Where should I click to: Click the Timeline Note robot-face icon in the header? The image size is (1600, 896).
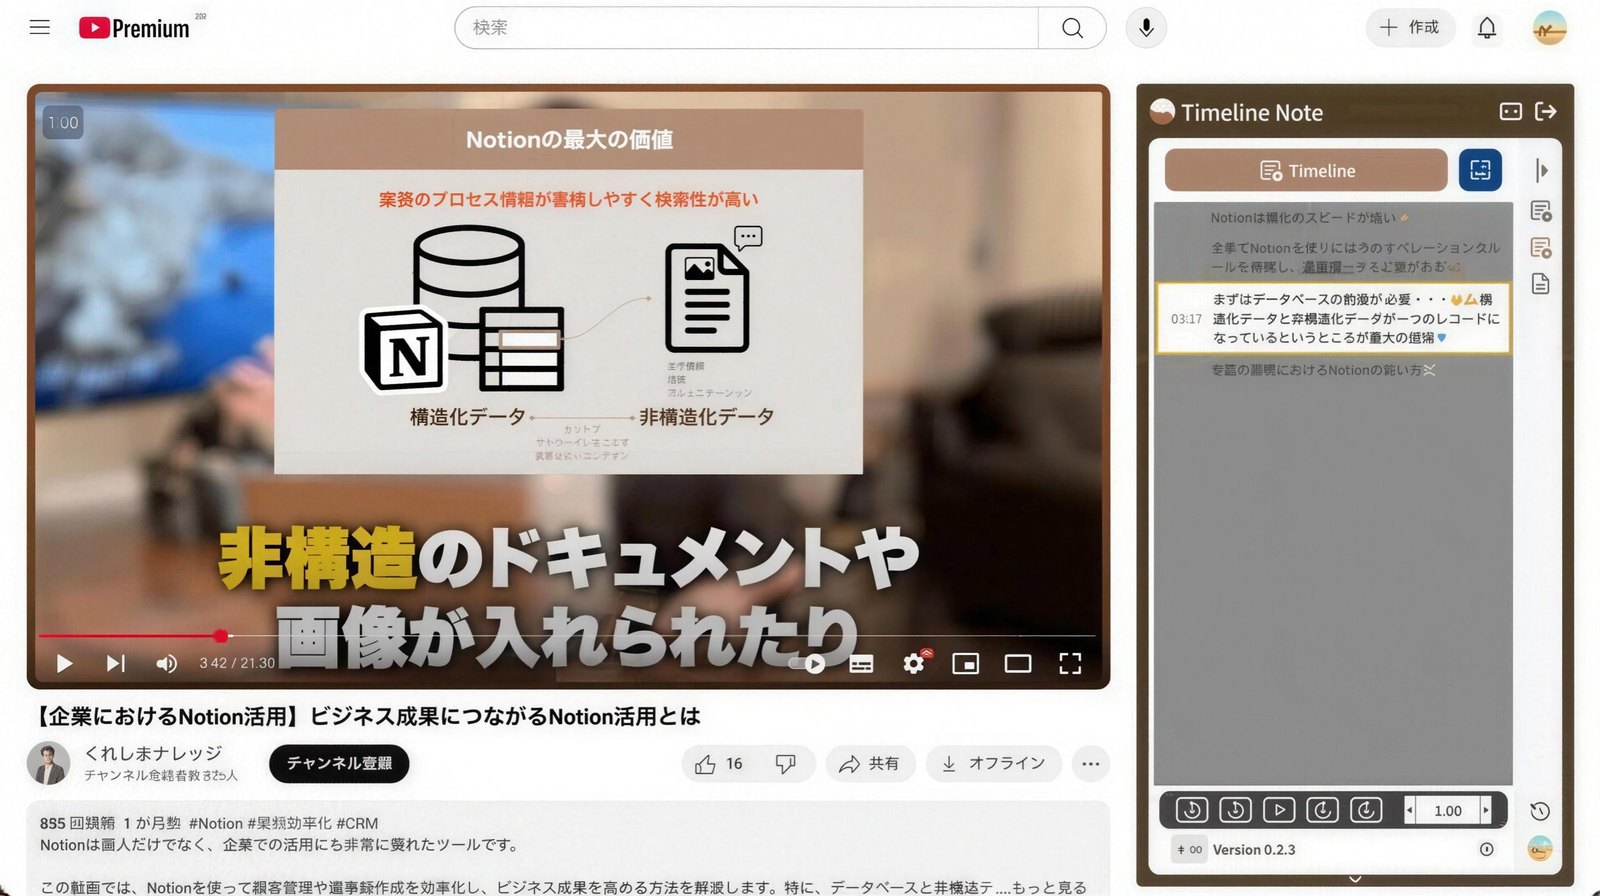1510,111
